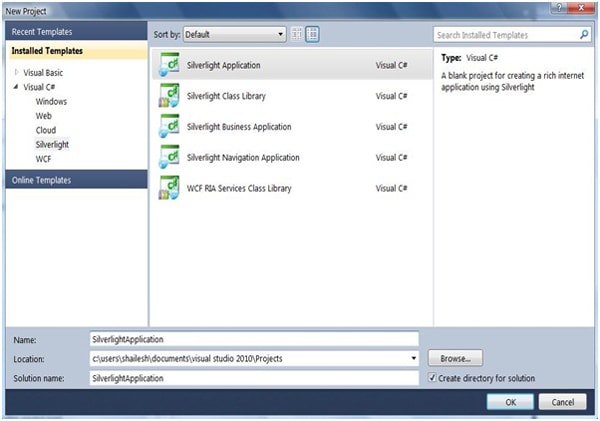Click the Browse... button
Screen dimensions: 600x421
pos(455,358)
